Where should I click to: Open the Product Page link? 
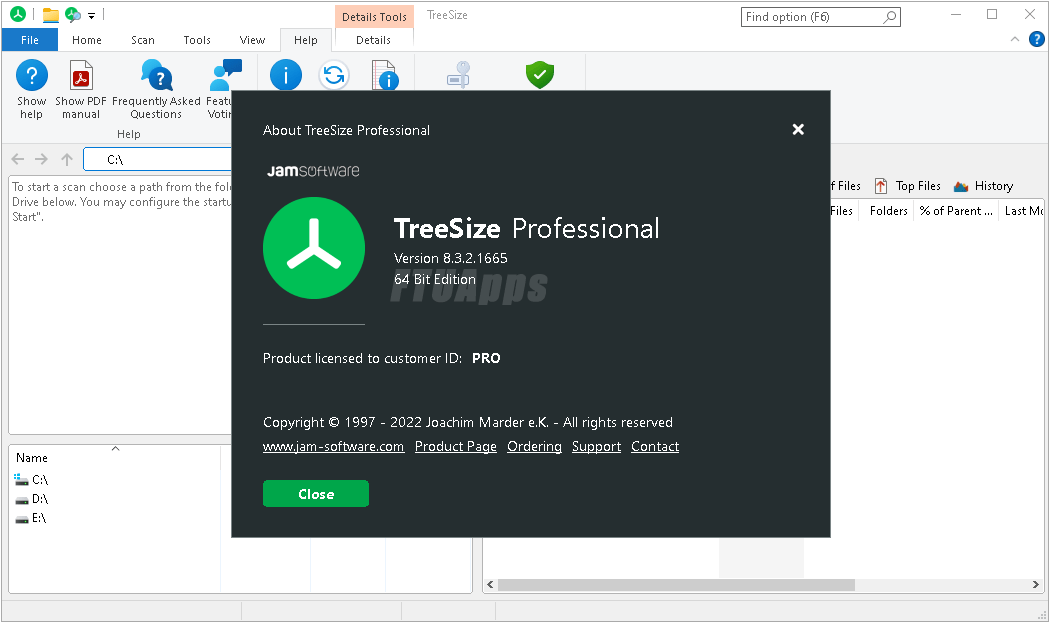point(456,446)
